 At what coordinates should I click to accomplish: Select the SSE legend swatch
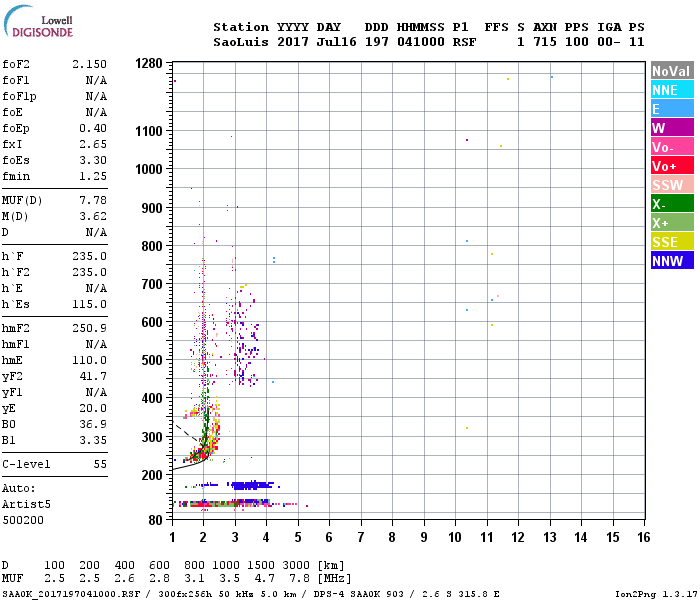click(x=672, y=242)
